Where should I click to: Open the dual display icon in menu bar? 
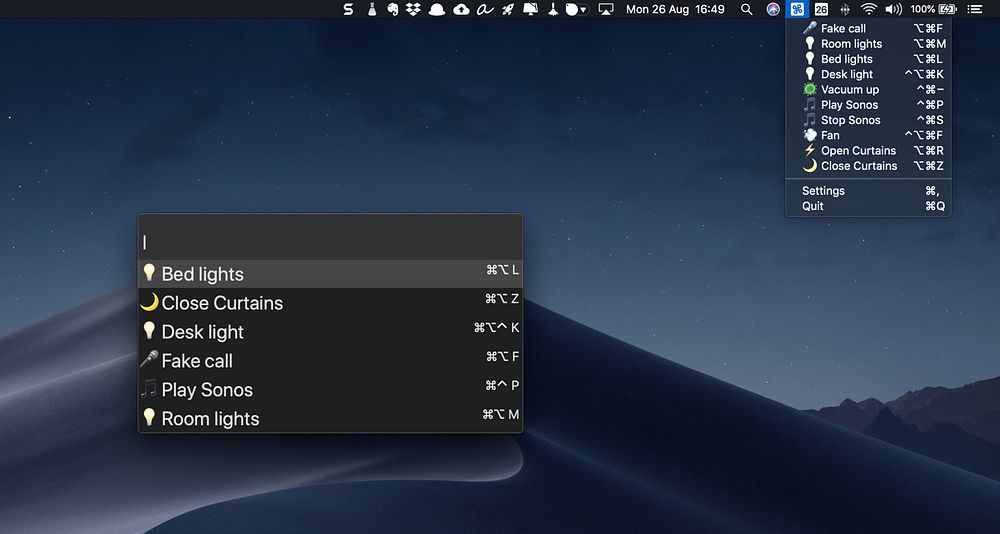530,9
